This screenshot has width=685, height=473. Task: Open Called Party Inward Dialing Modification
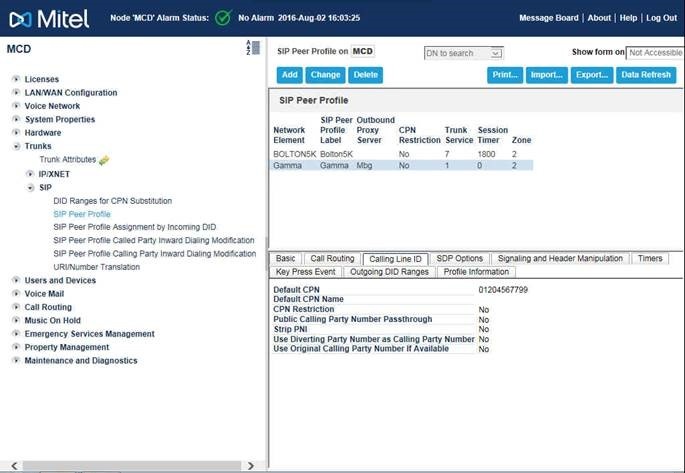coord(154,240)
